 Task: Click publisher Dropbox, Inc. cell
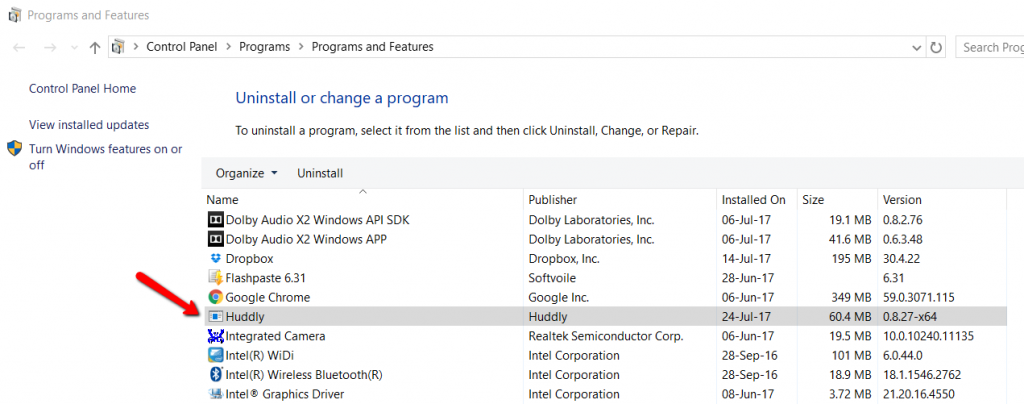564,258
